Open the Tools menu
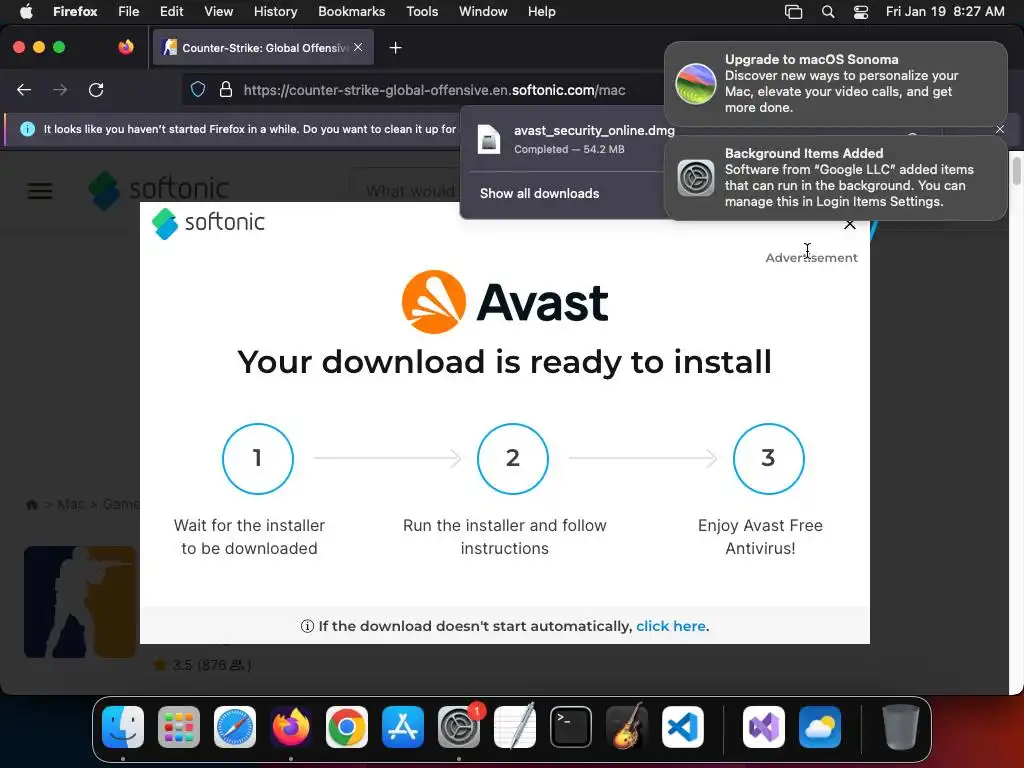 tap(422, 11)
